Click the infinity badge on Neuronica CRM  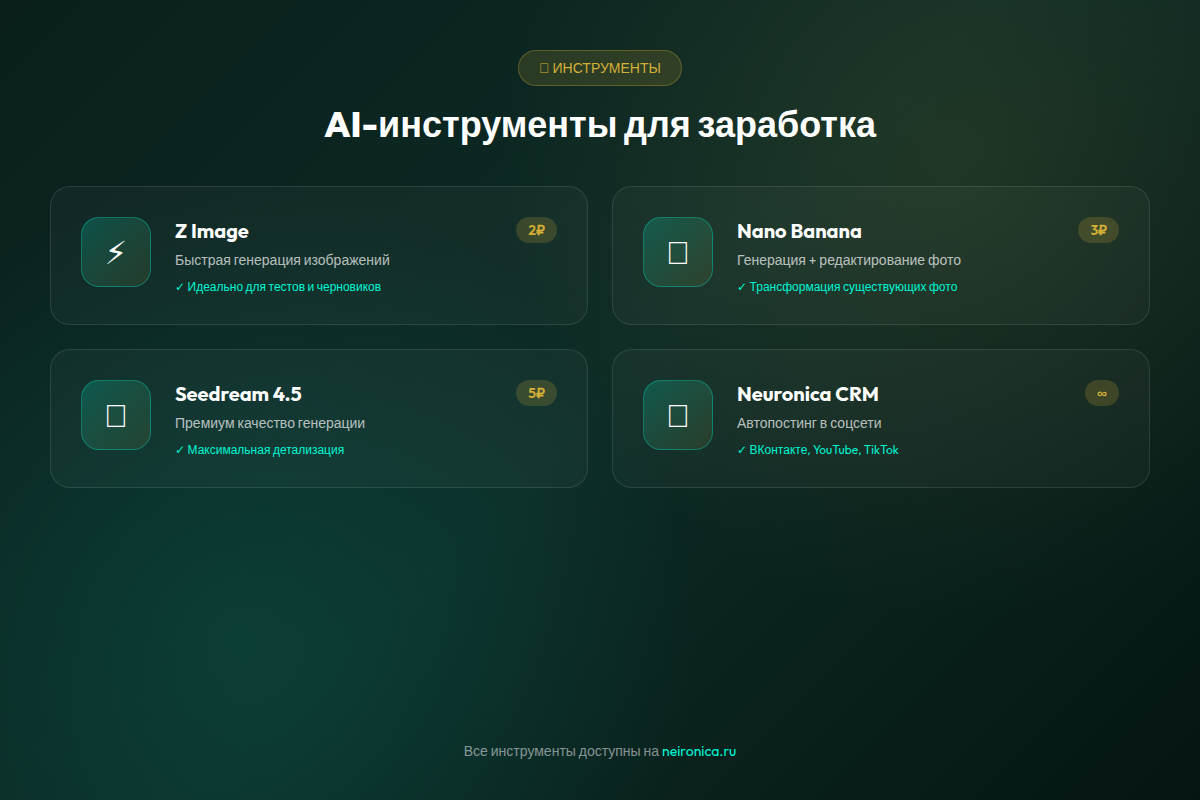pyautogui.click(x=1102, y=393)
